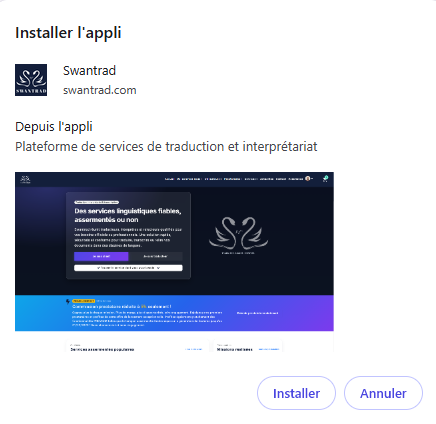Click the user avatar in preview navbar

tap(308, 179)
